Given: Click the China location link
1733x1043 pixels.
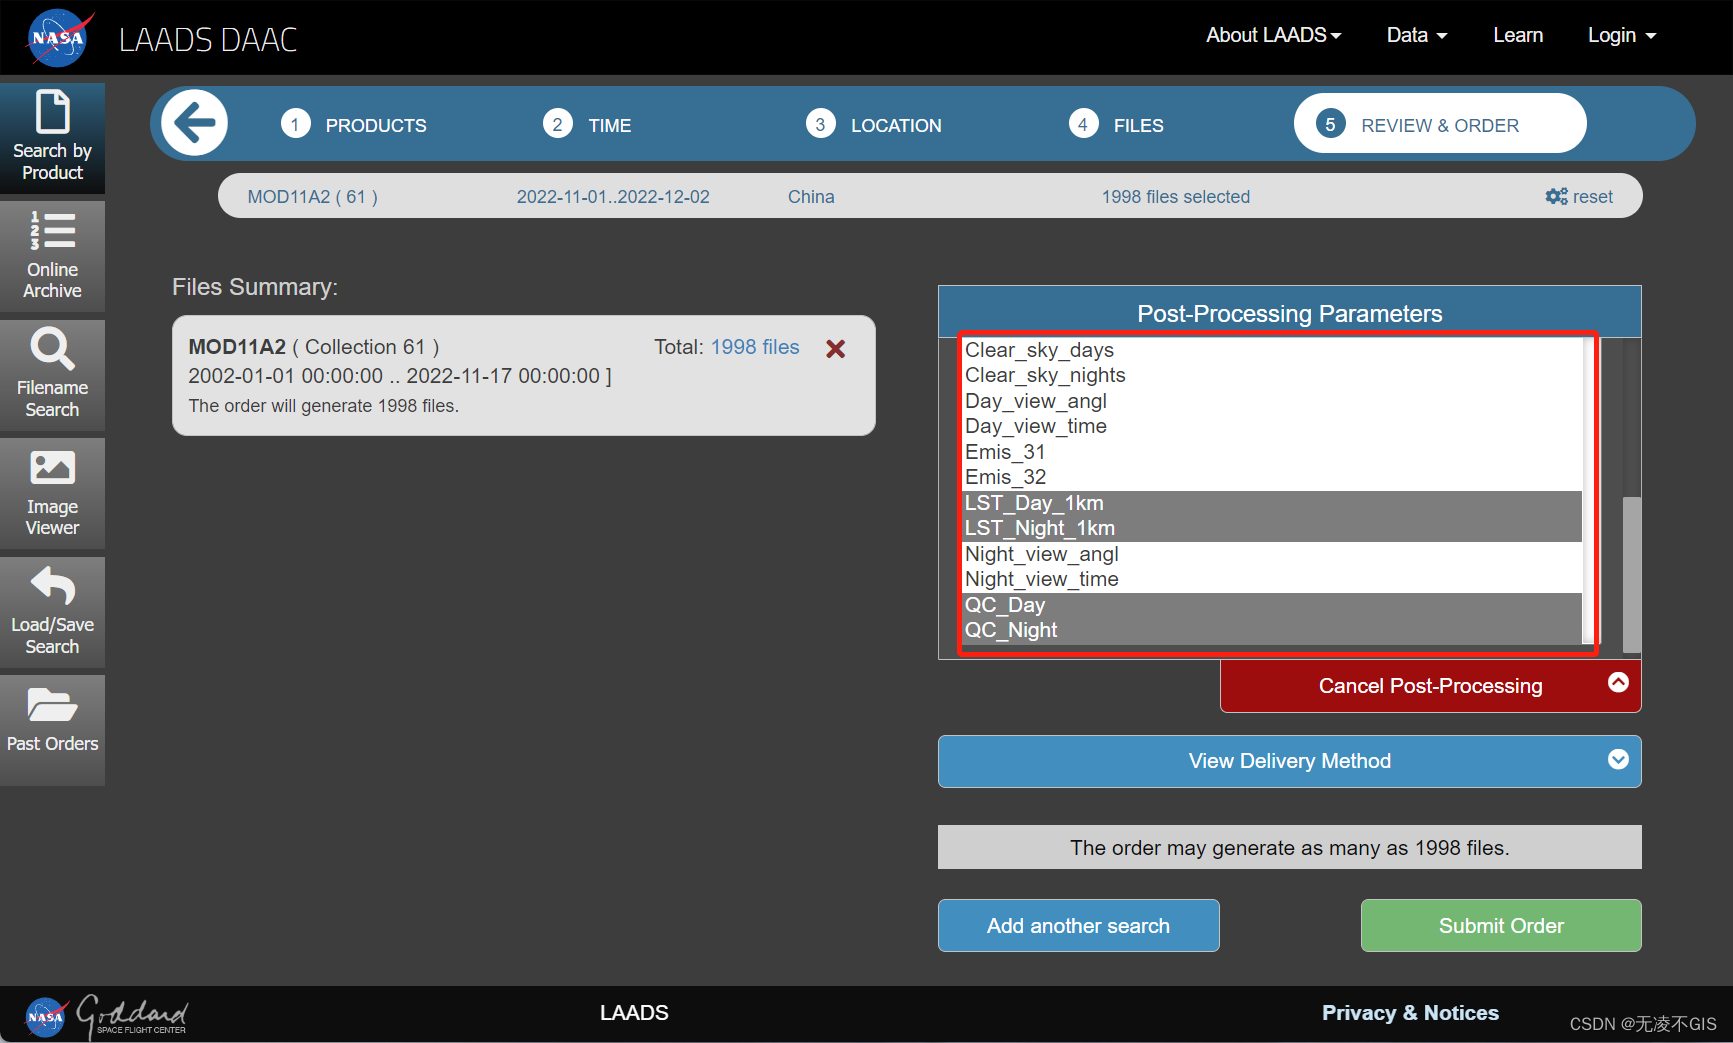Looking at the screenshot, I should coord(811,197).
